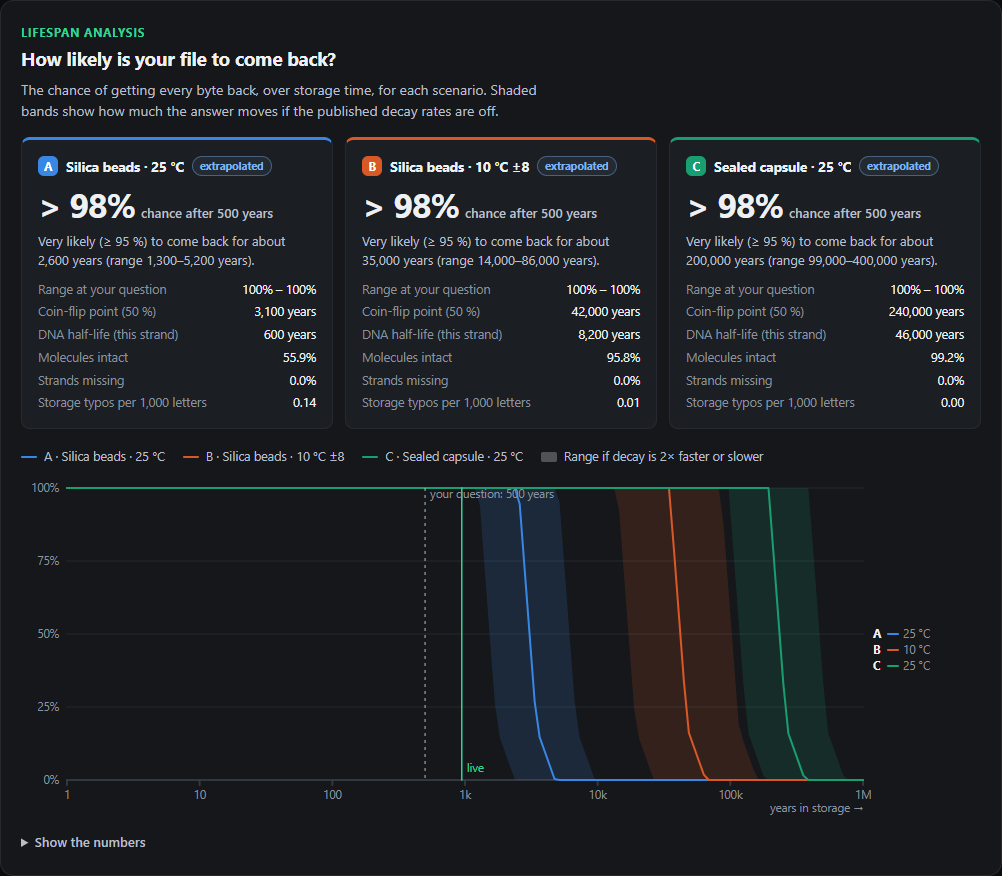
Task: Click the green C badge on the Sealed capsule card
Action: pos(696,167)
